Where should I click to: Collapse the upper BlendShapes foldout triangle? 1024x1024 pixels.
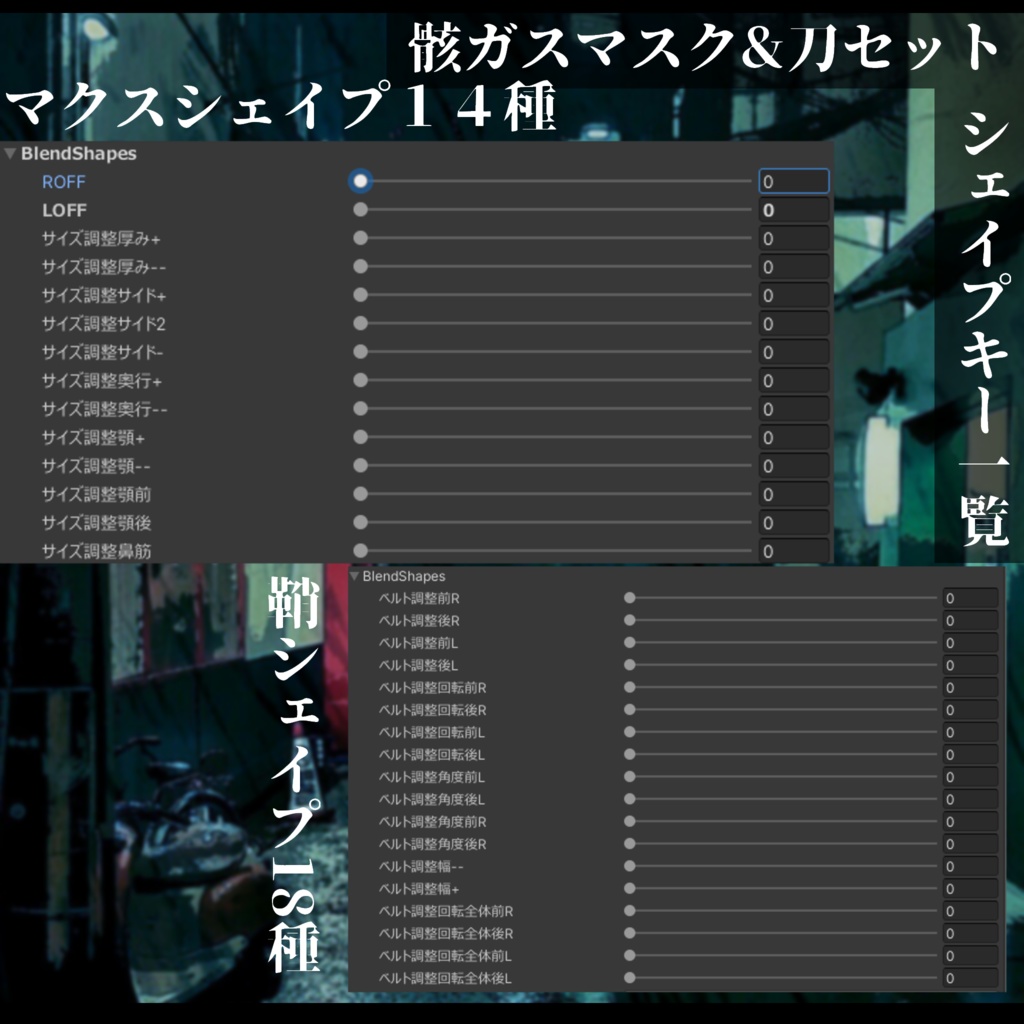pyautogui.click(x=10, y=154)
